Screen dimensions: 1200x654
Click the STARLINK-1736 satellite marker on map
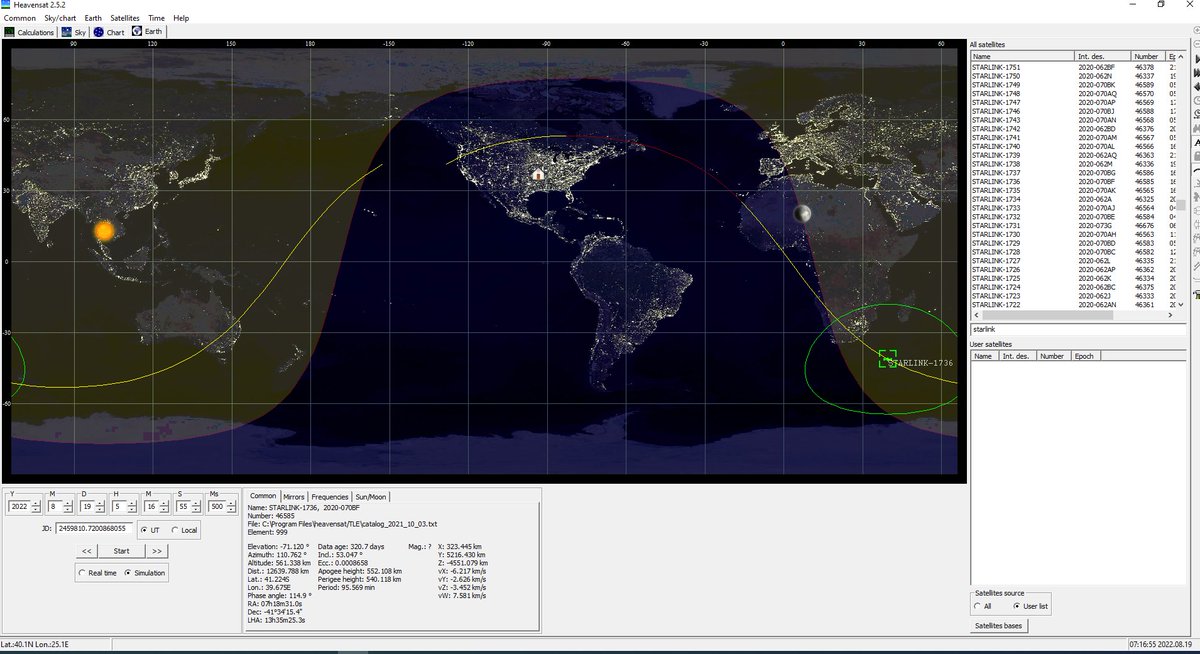887,358
